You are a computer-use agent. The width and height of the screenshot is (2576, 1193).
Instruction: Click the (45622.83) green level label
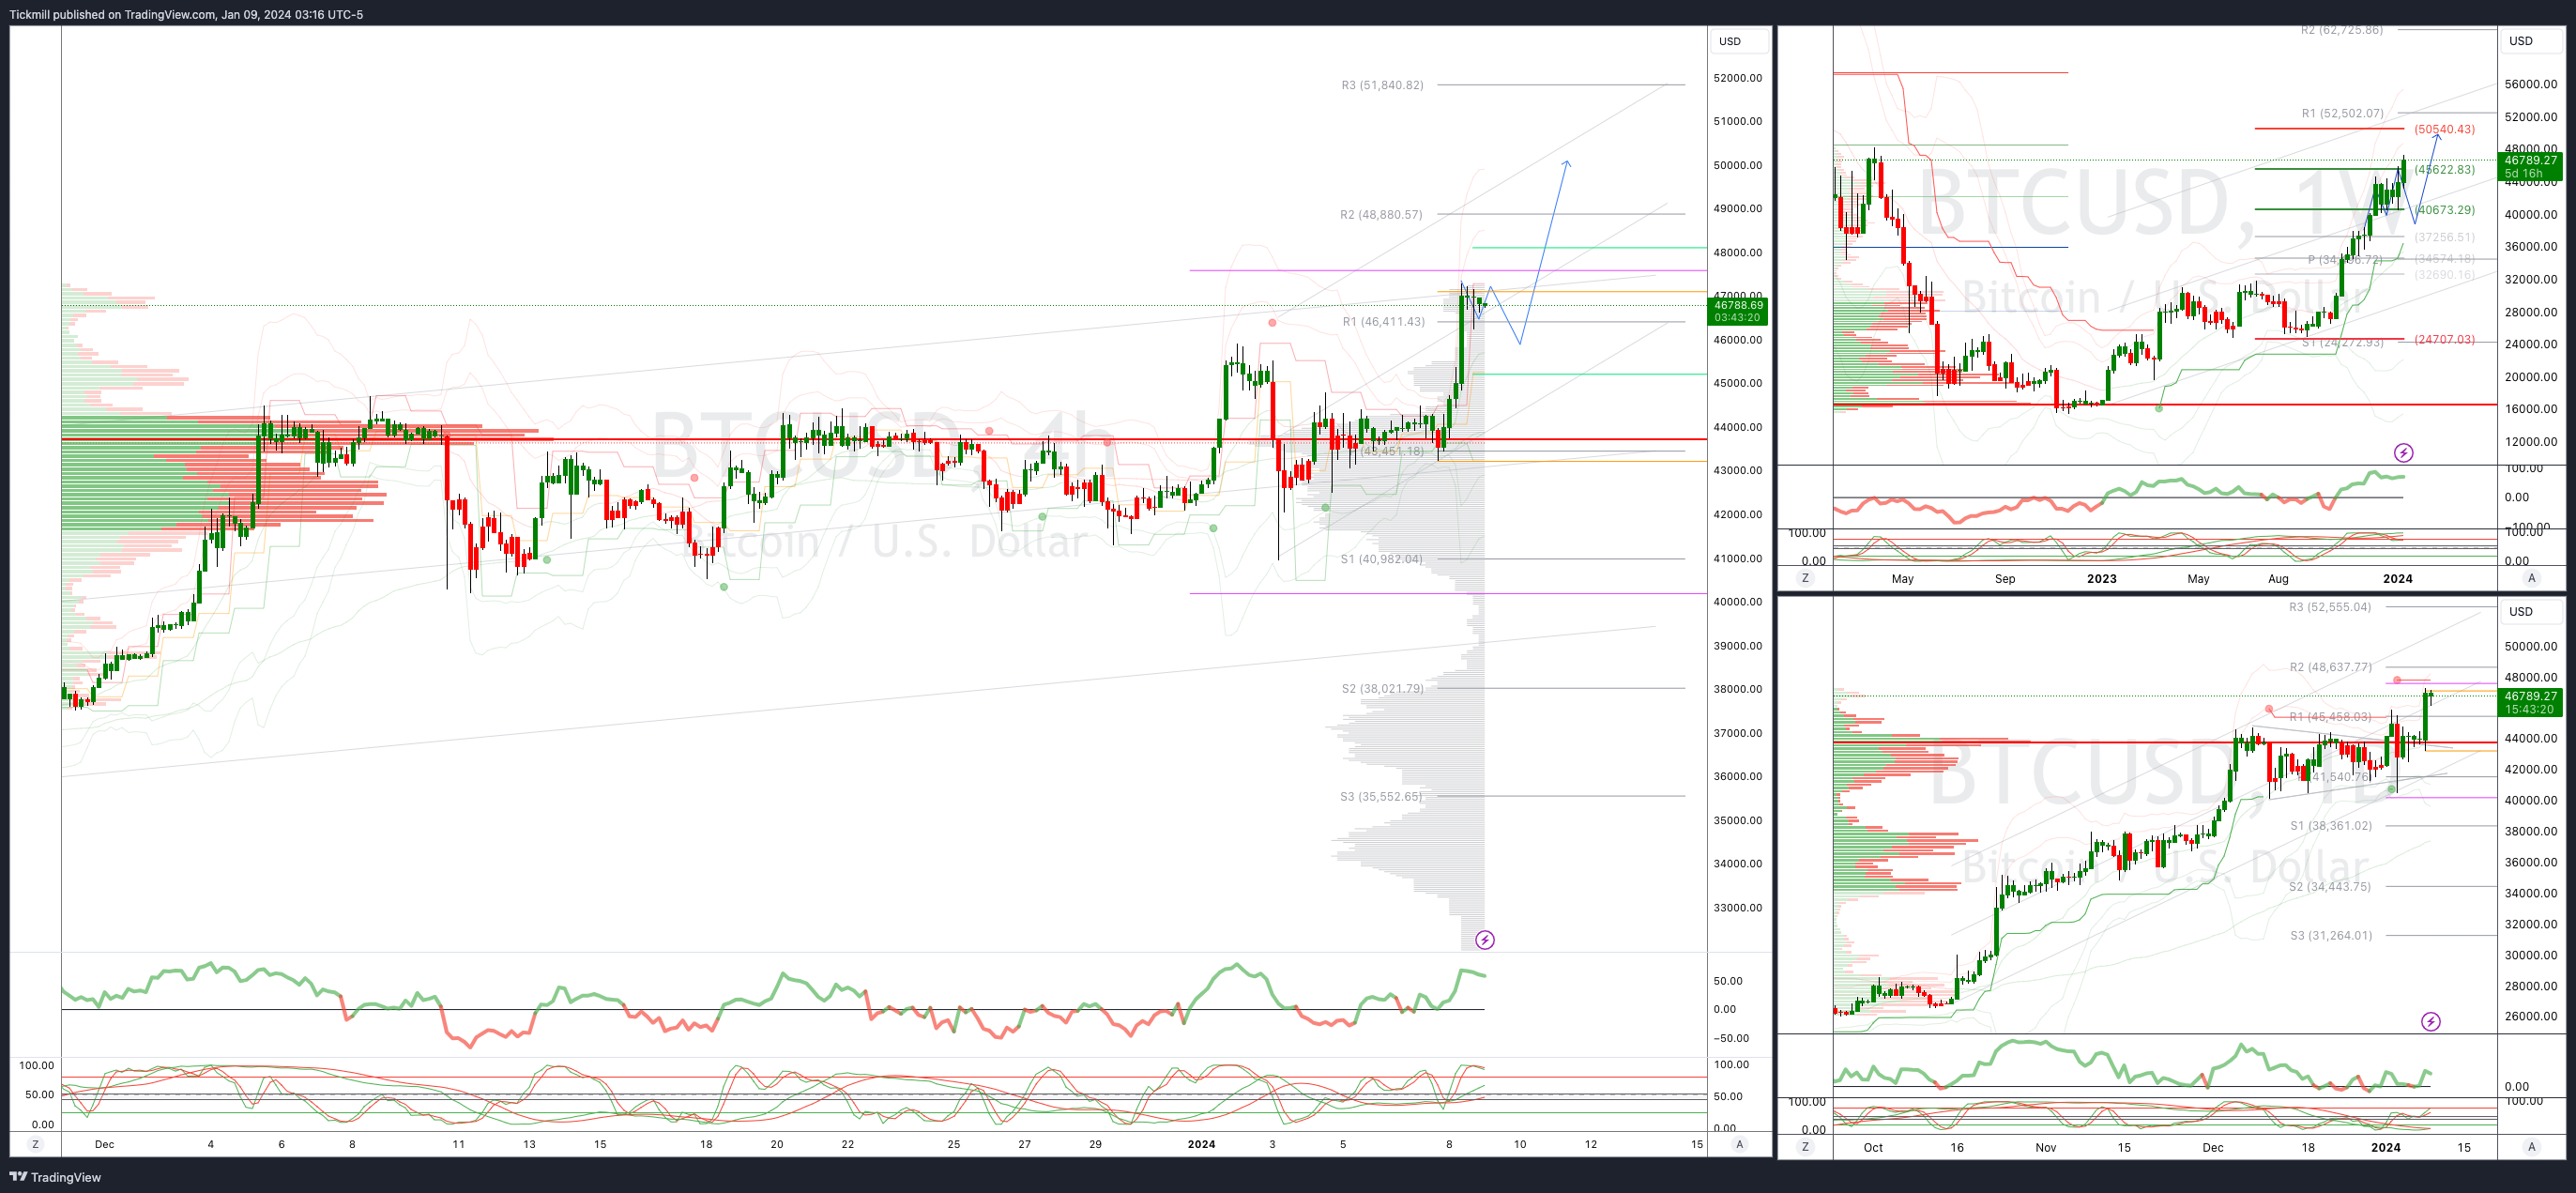[x=2444, y=169]
